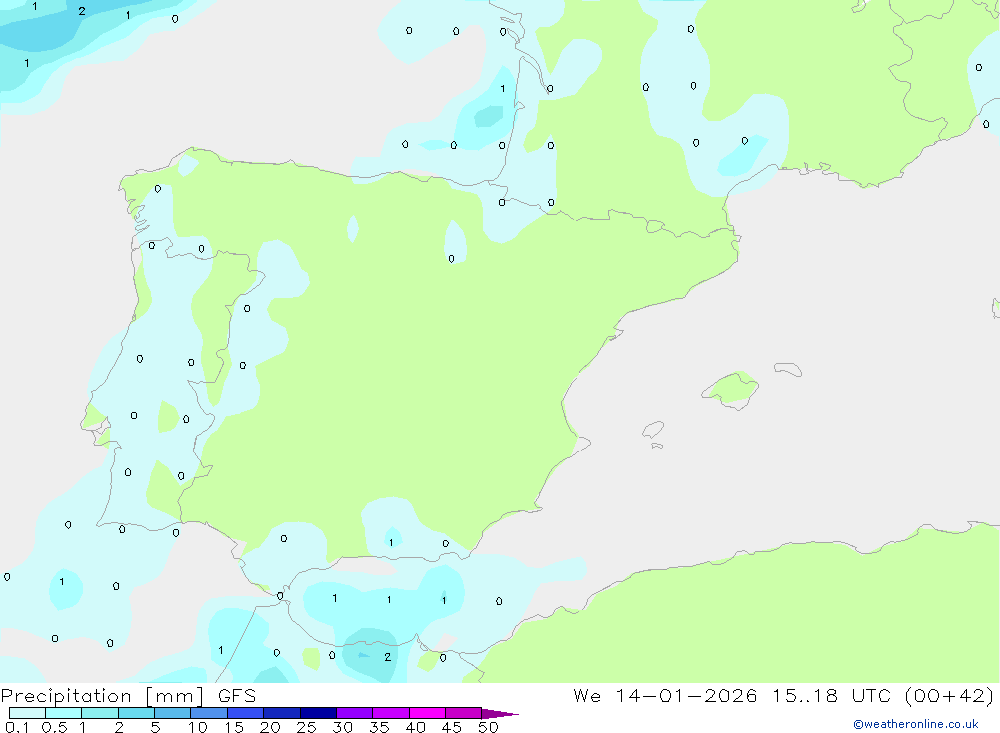
Task: Click the legend swatch between 25 and 30
Action: pyautogui.click(x=318, y=713)
